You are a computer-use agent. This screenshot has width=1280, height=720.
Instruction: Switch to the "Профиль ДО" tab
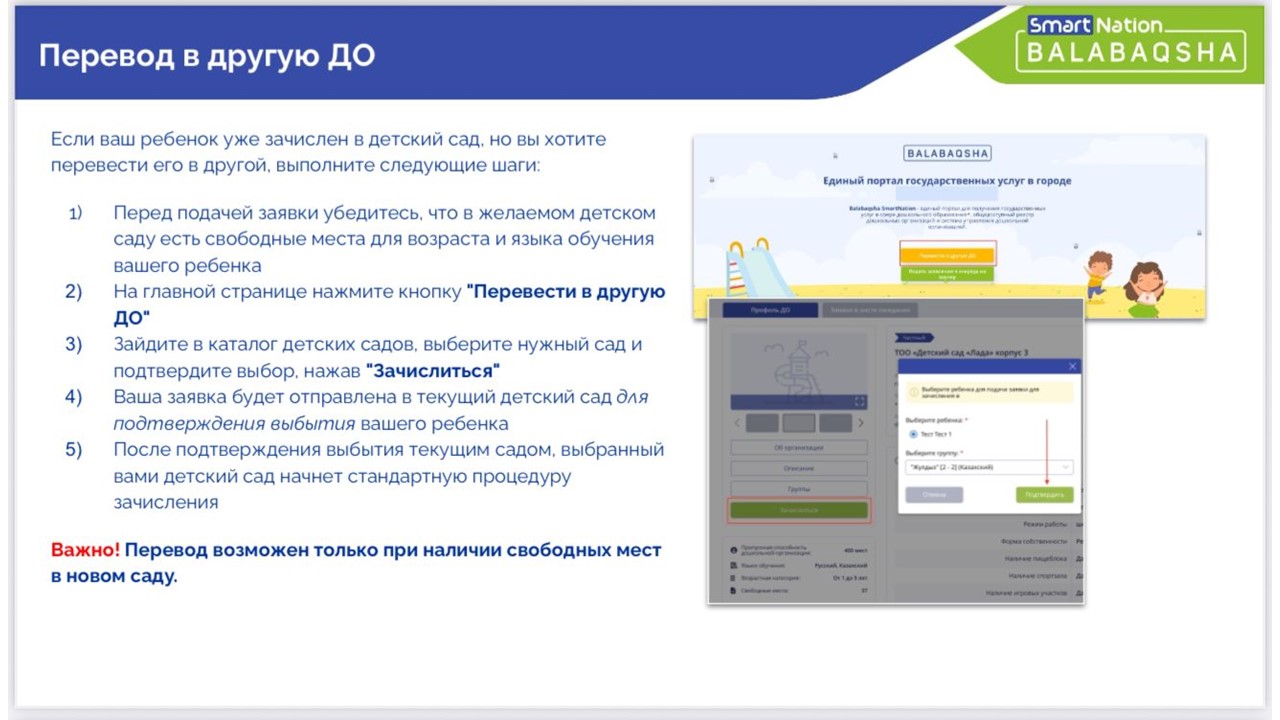click(770, 311)
